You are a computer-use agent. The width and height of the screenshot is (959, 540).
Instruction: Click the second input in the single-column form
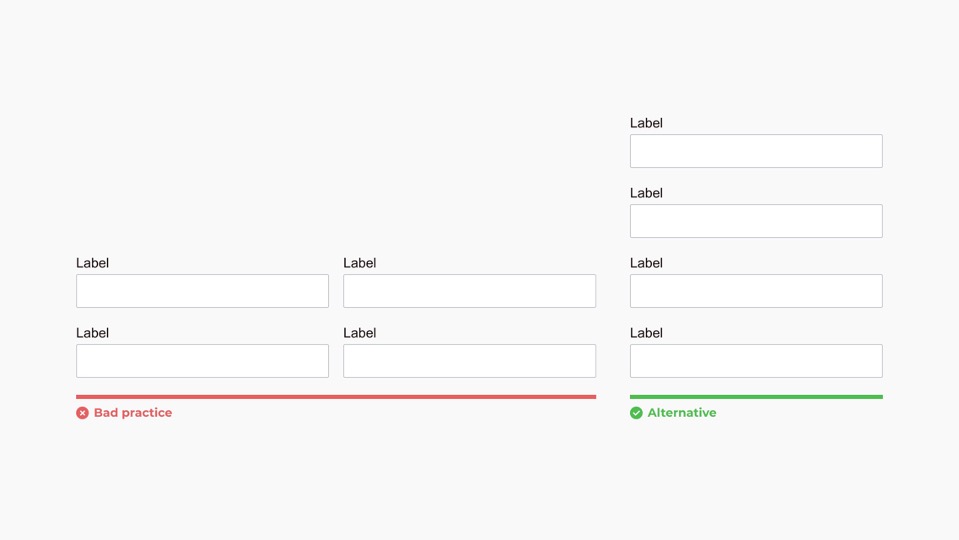[x=756, y=221]
